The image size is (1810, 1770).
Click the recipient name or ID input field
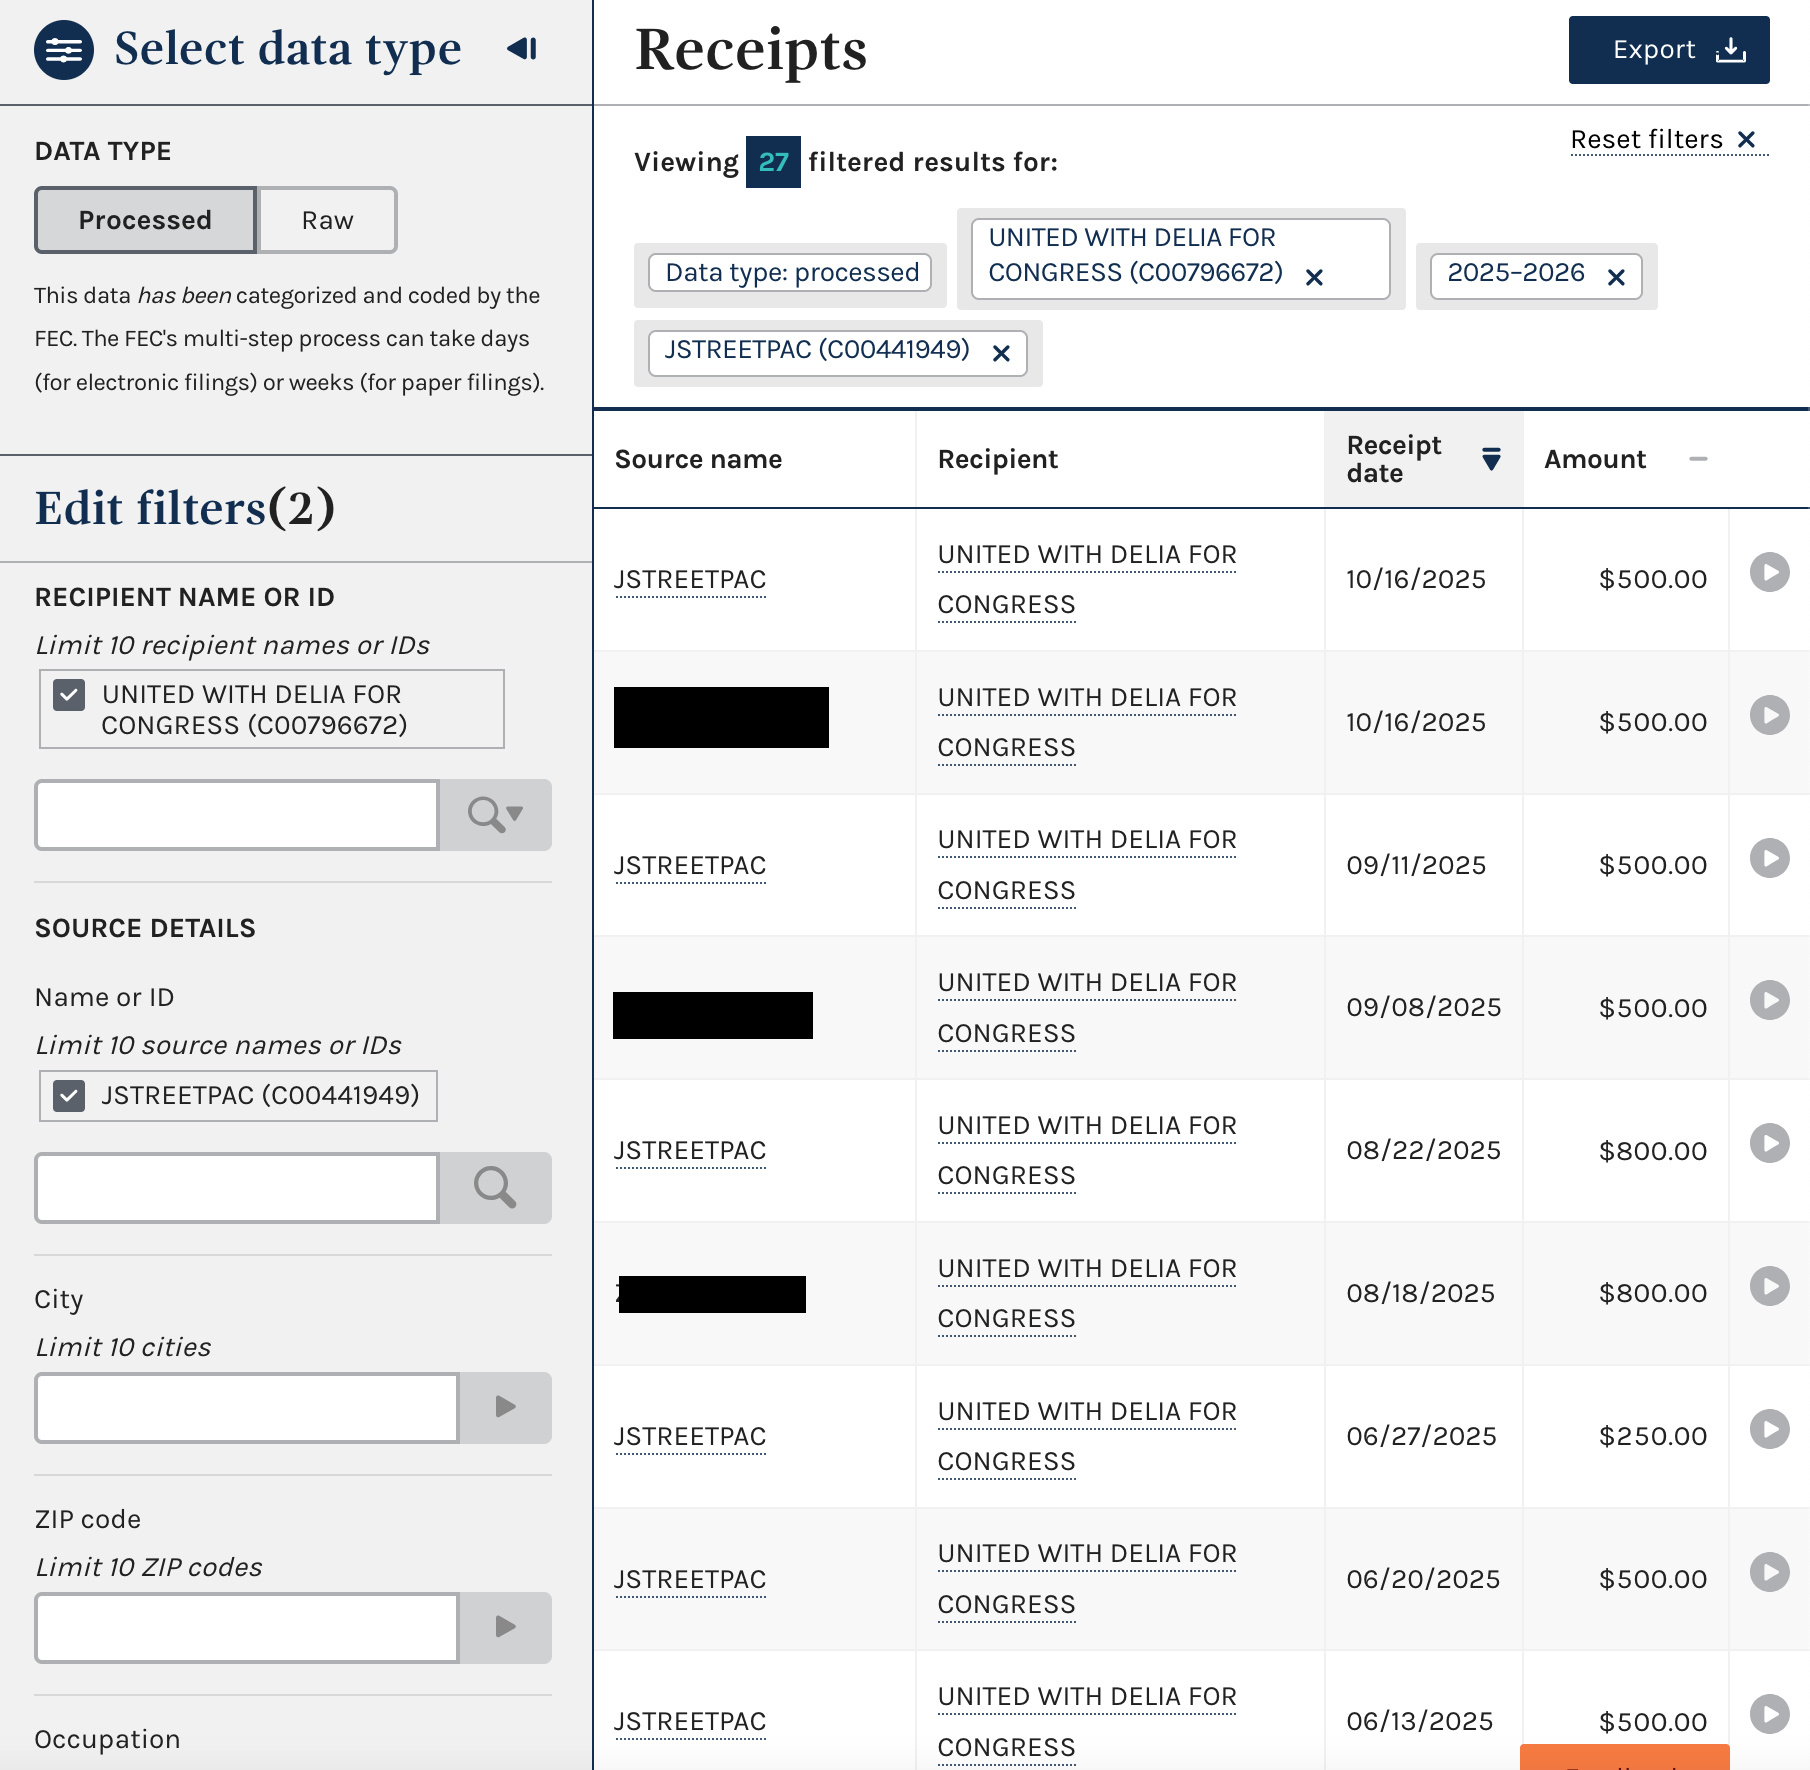click(237, 815)
